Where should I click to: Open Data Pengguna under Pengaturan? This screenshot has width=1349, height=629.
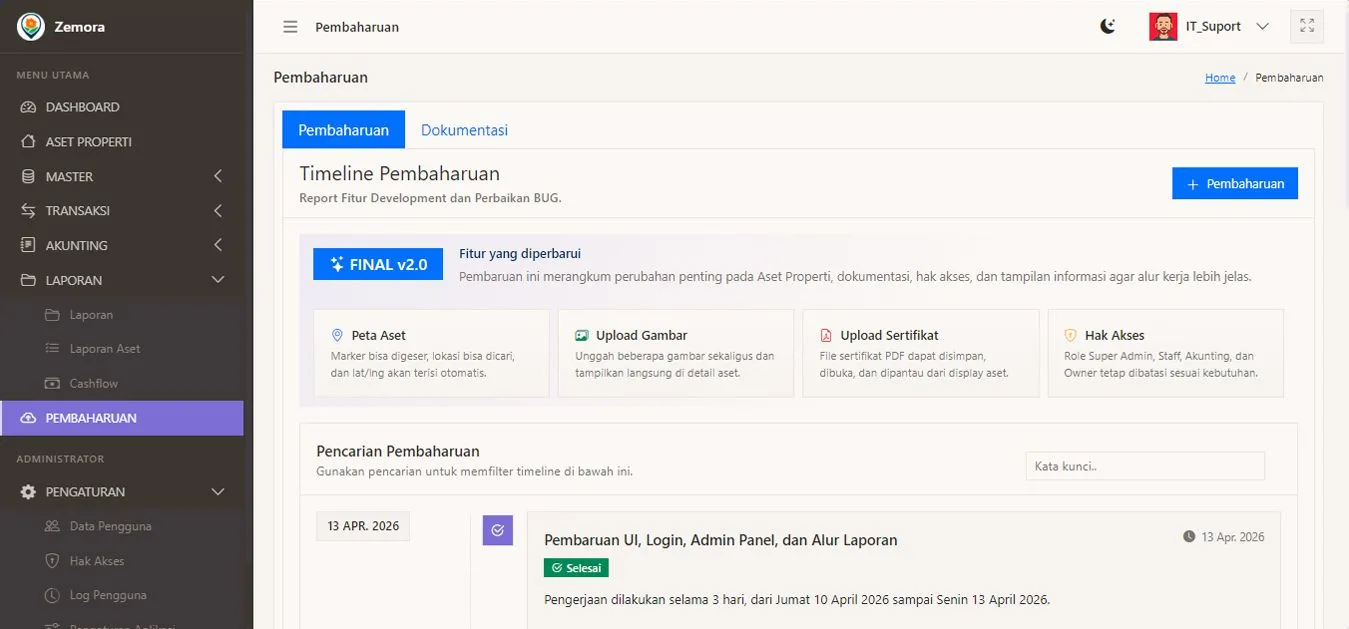(x=110, y=527)
